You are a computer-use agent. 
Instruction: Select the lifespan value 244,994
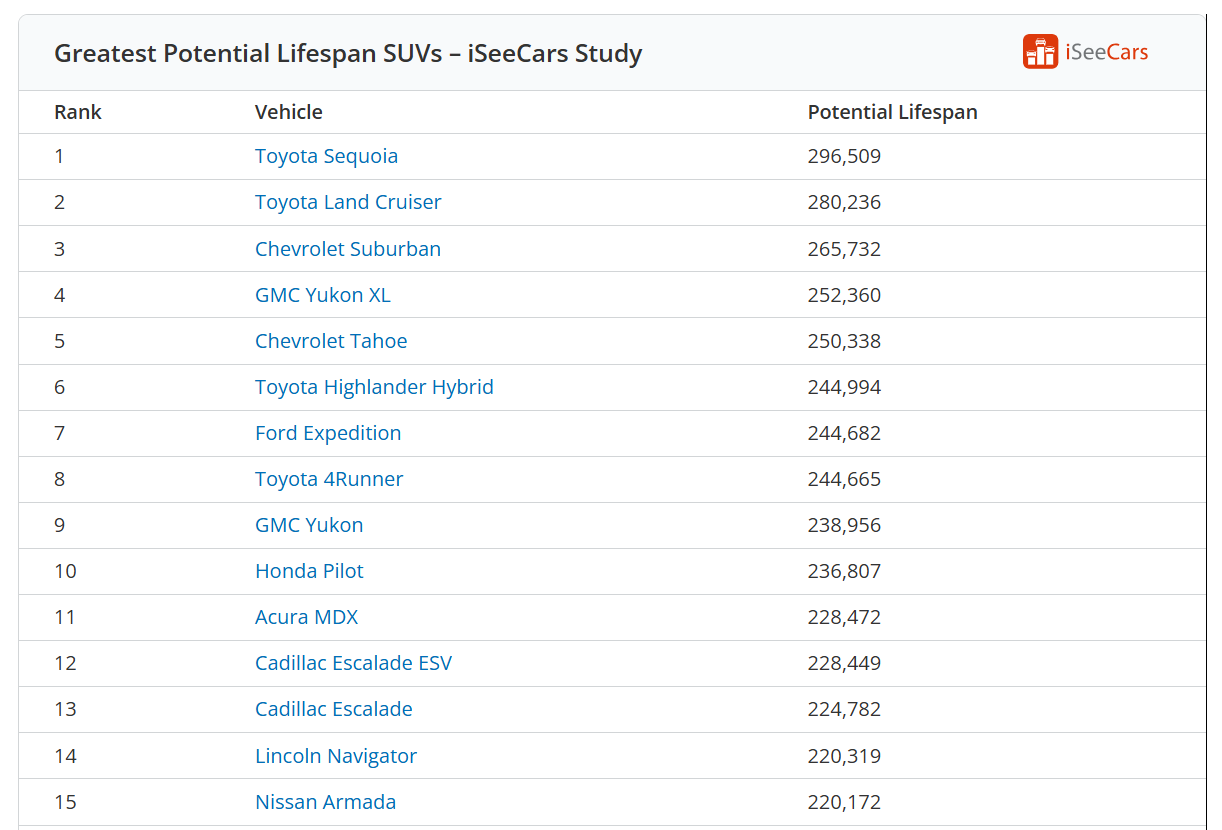click(844, 387)
